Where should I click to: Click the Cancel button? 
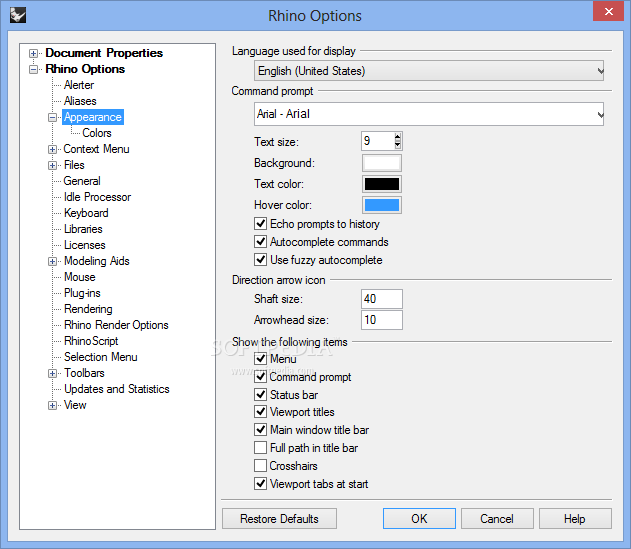coord(497,518)
